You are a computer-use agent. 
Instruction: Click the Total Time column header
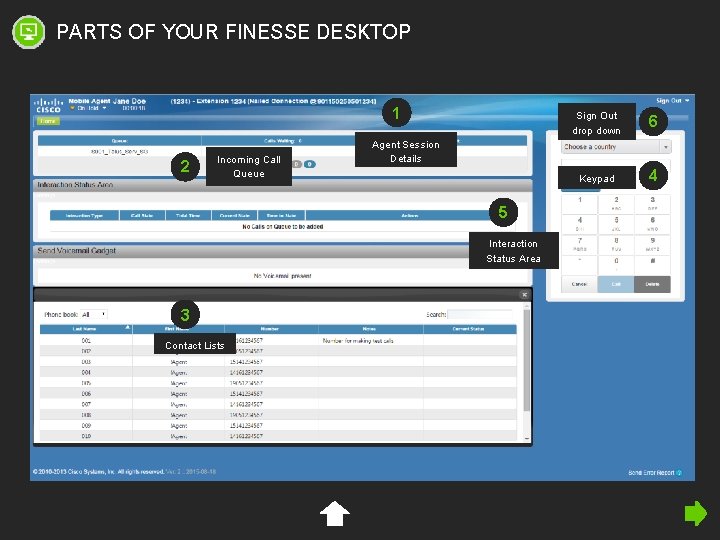188,215
